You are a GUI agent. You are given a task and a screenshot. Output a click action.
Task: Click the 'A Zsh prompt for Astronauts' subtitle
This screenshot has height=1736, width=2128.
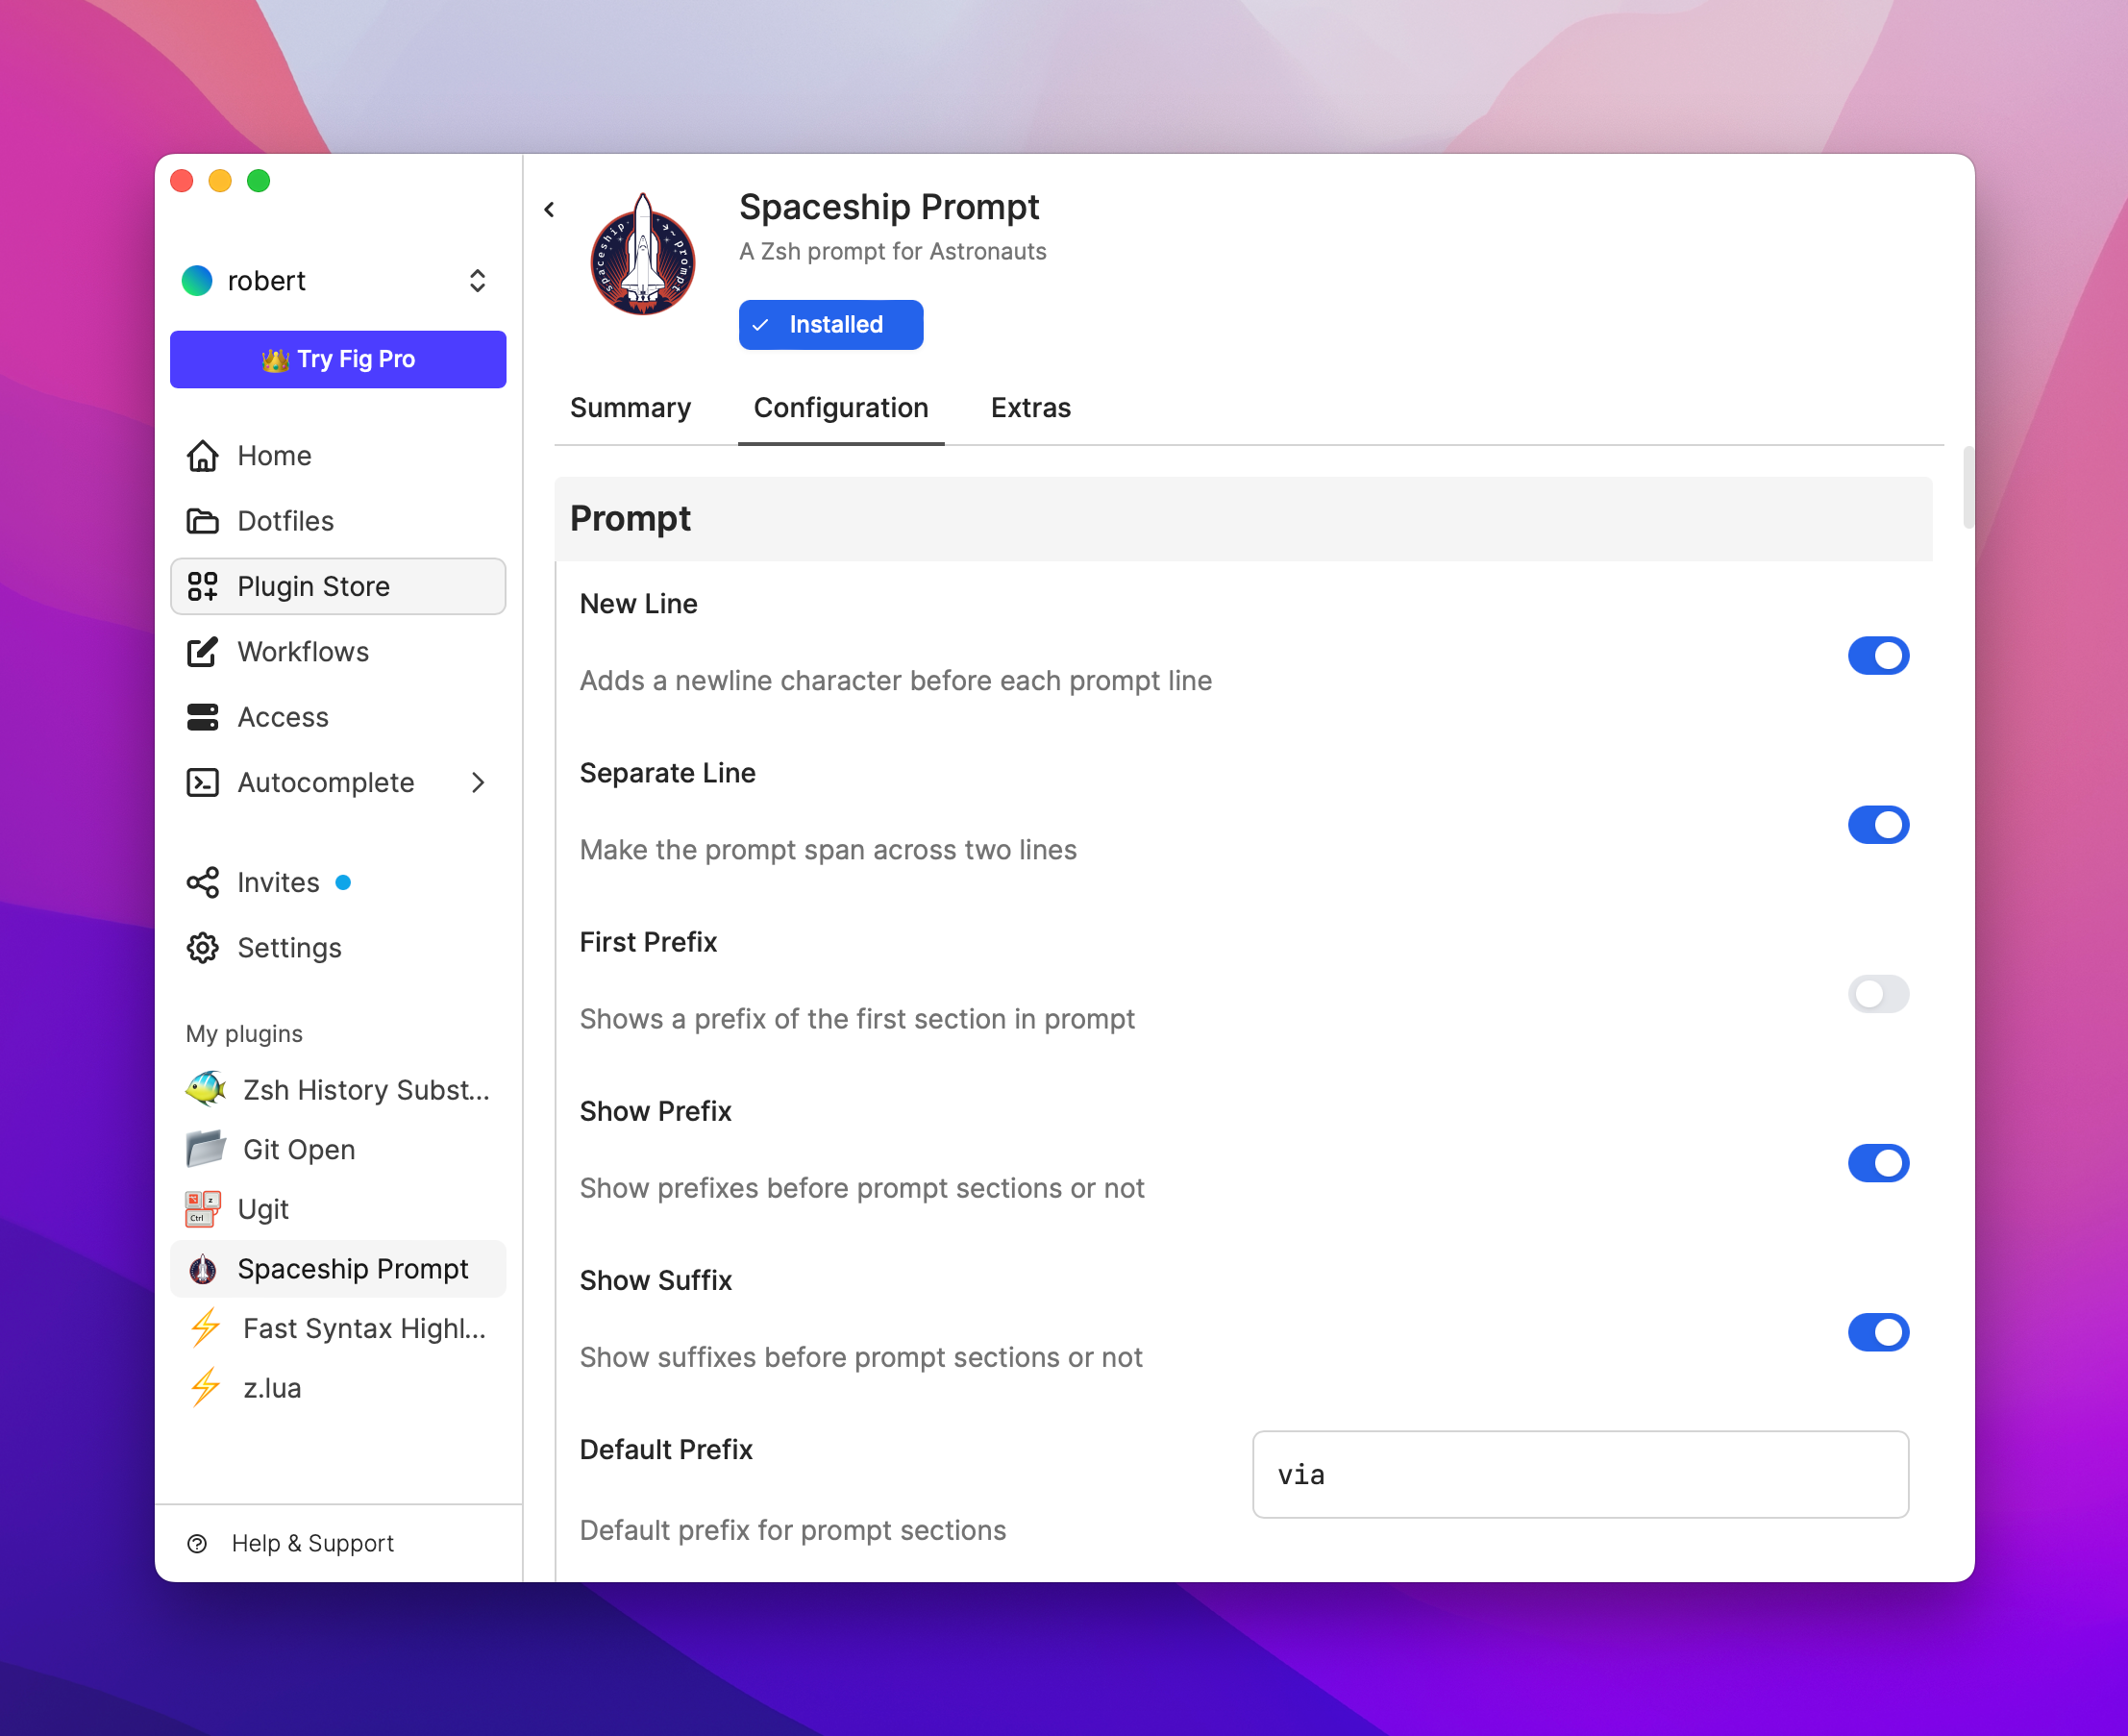coord(892,251)
